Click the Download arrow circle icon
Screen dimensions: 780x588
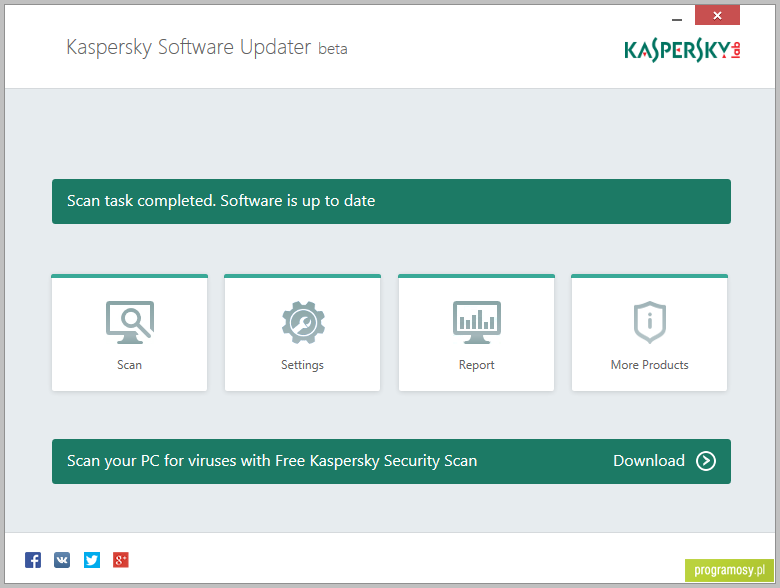click(706, 461)
